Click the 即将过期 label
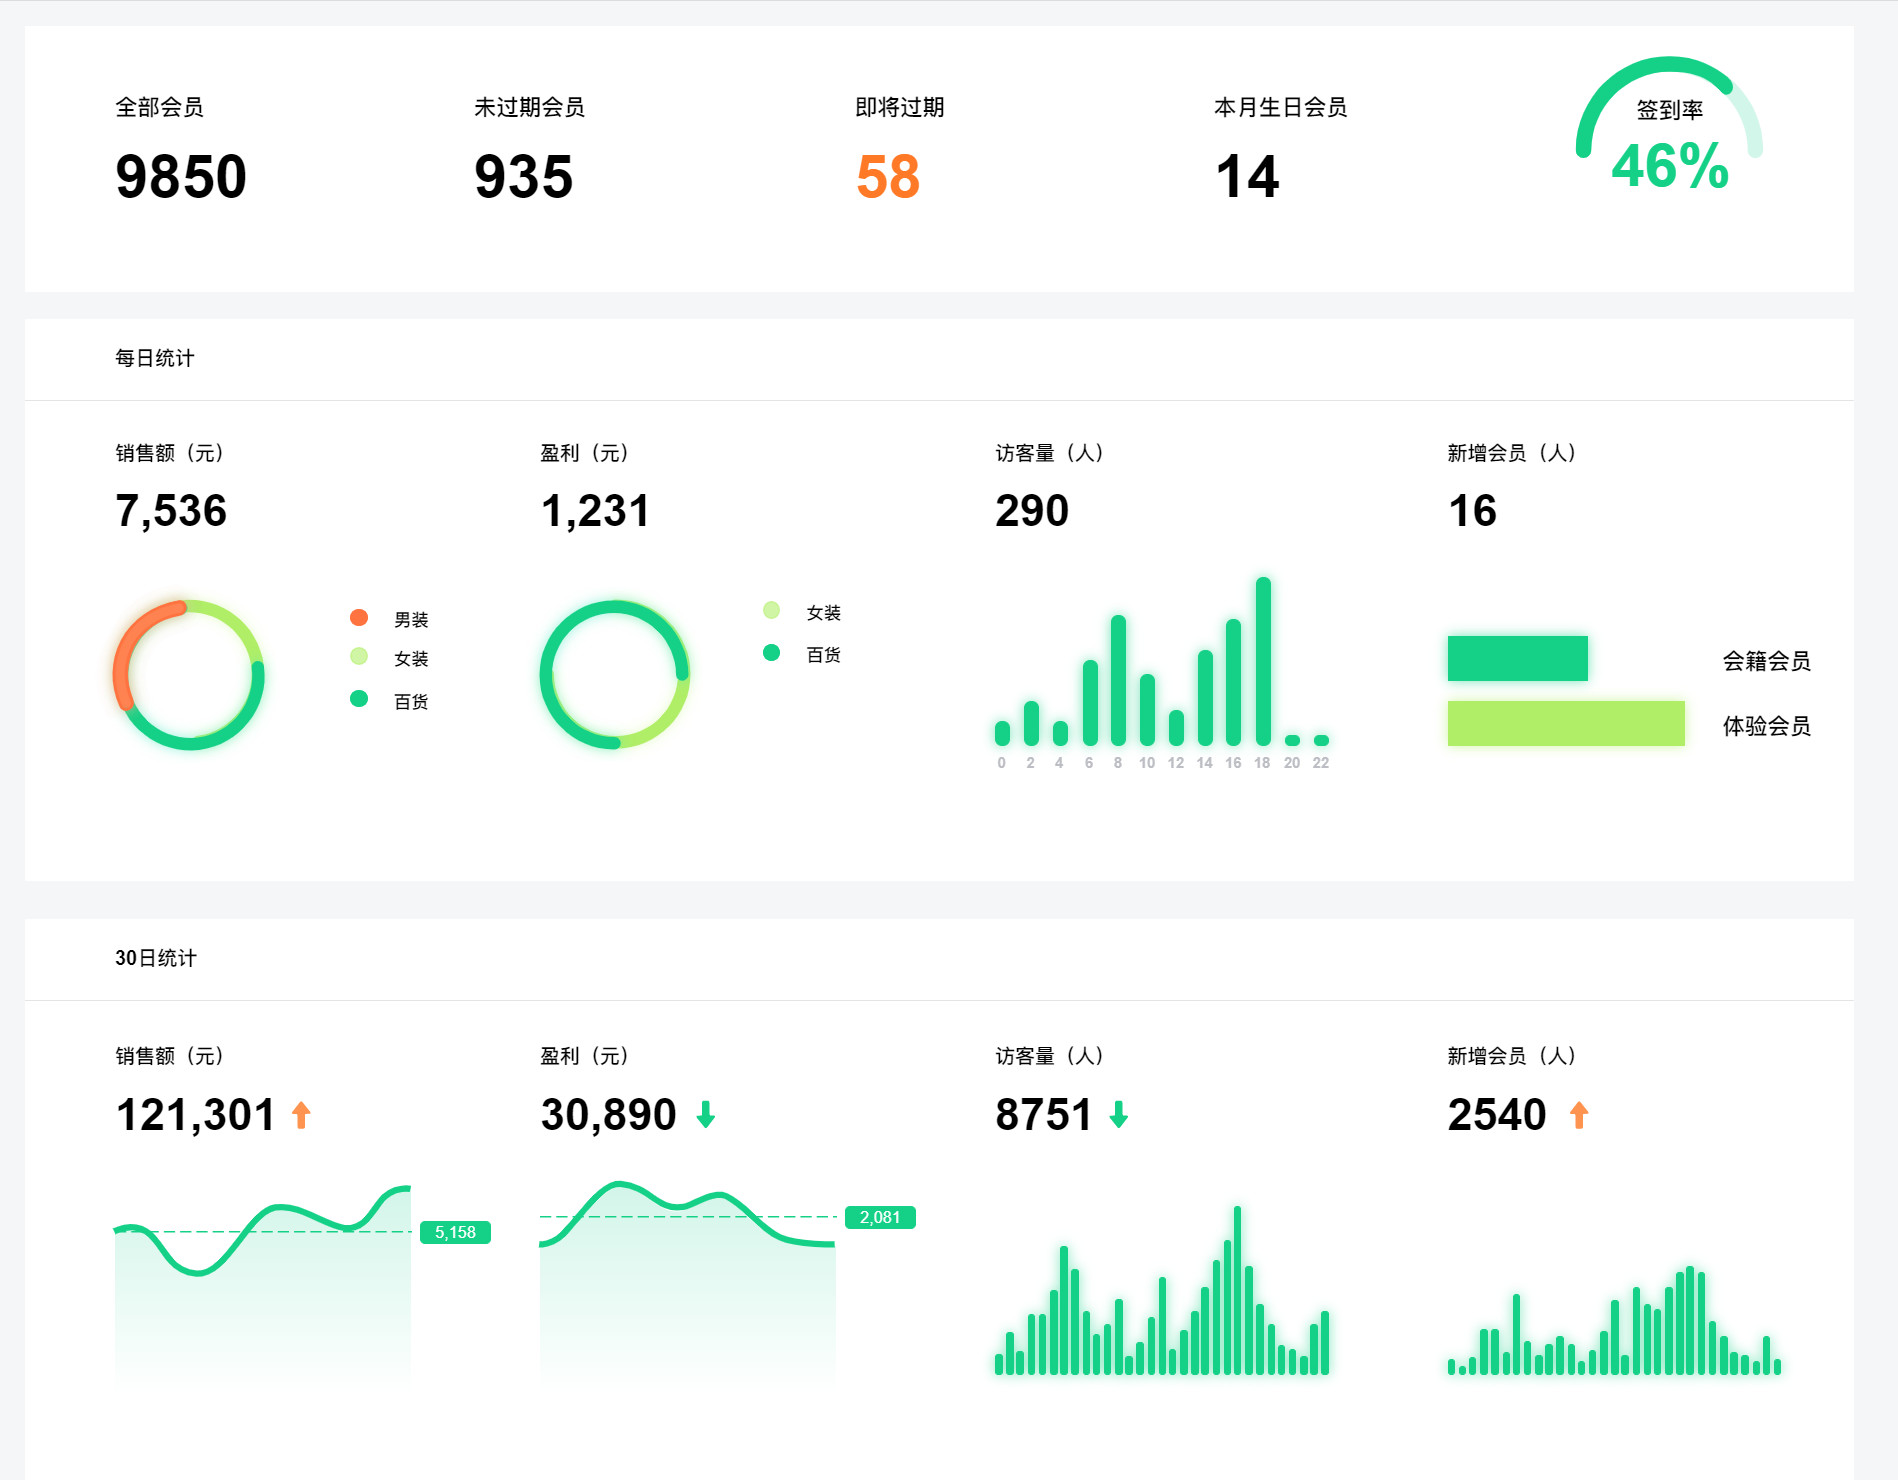1898x1480 pixels. 900,107
